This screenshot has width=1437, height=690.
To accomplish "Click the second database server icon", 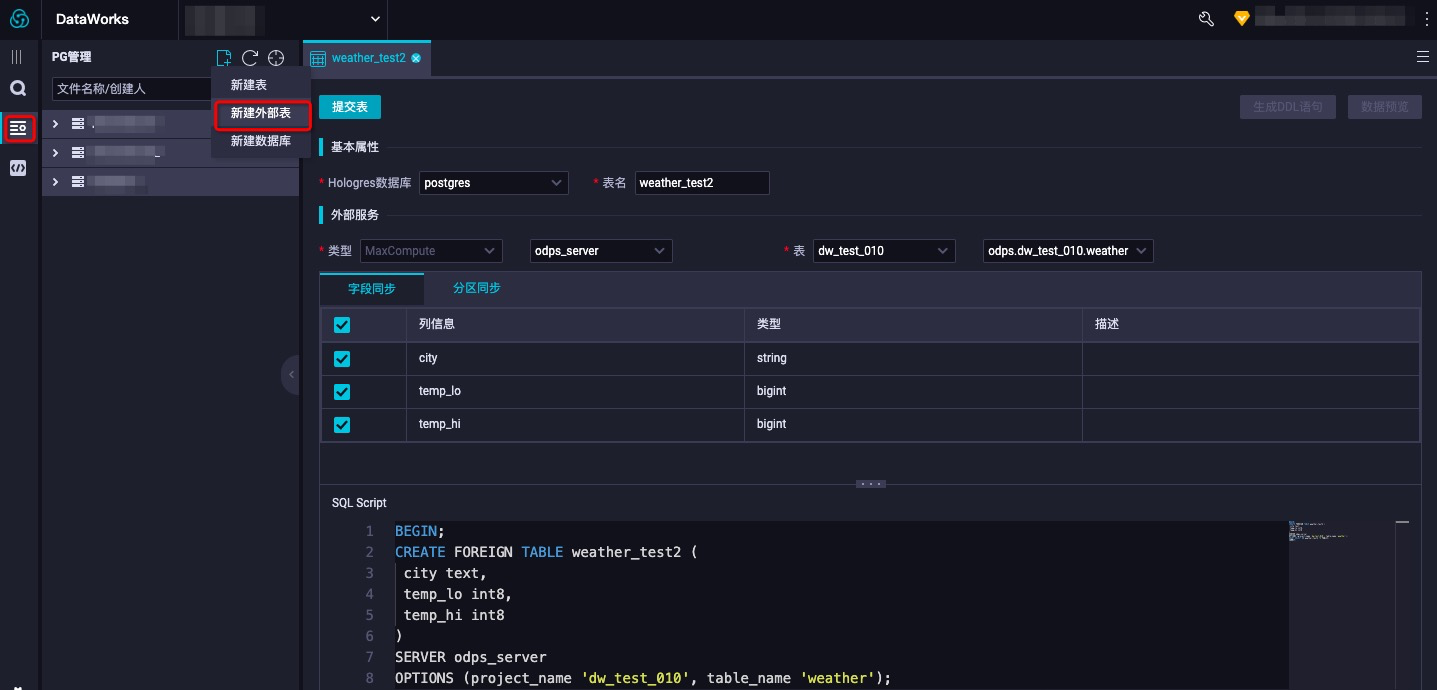I will pos(78,153).
